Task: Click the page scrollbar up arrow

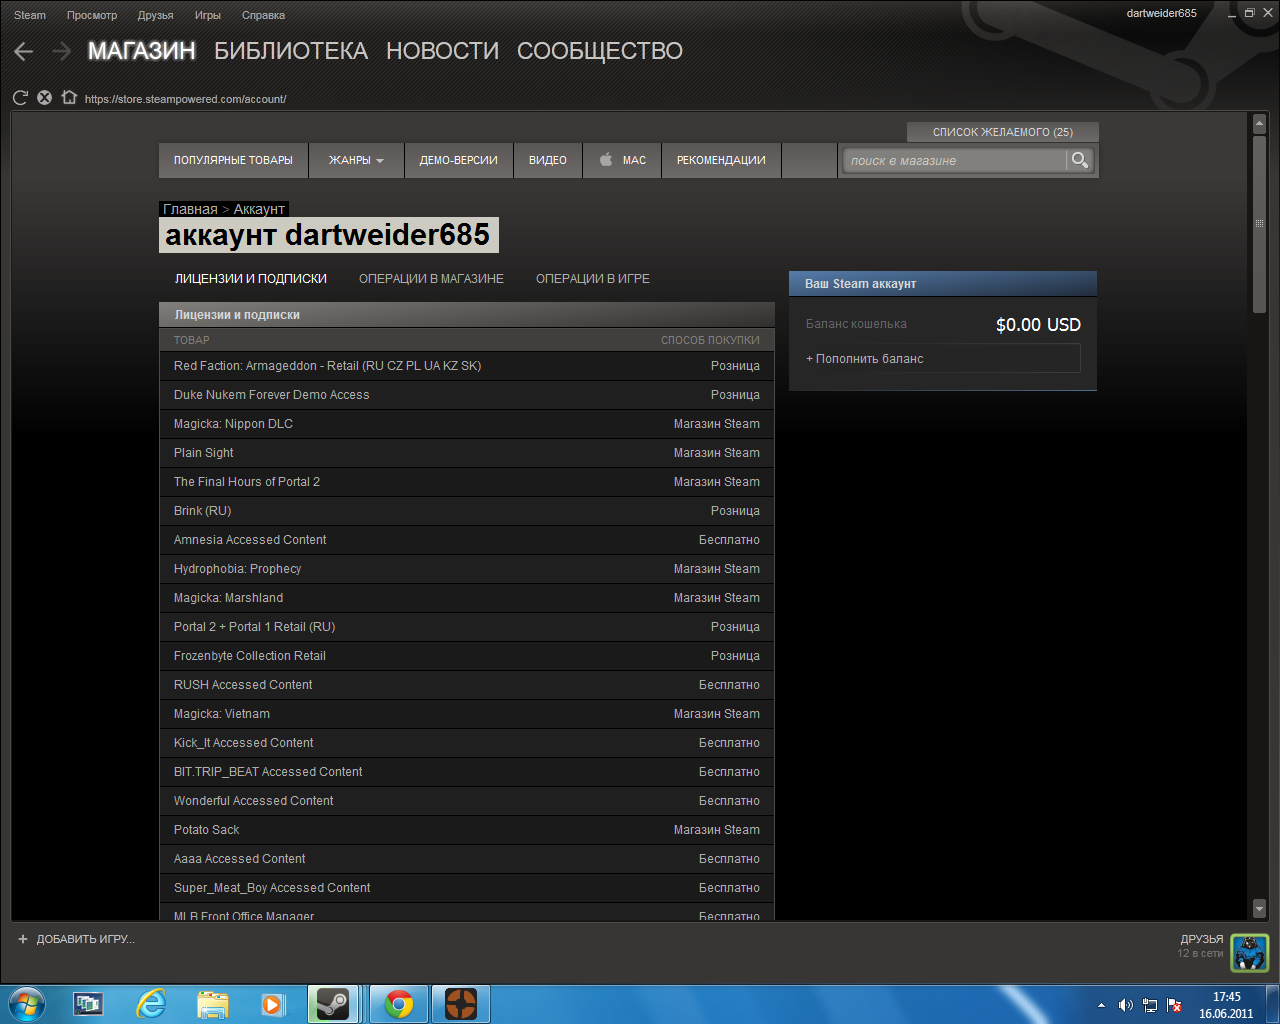Action: pos(1259,124)
